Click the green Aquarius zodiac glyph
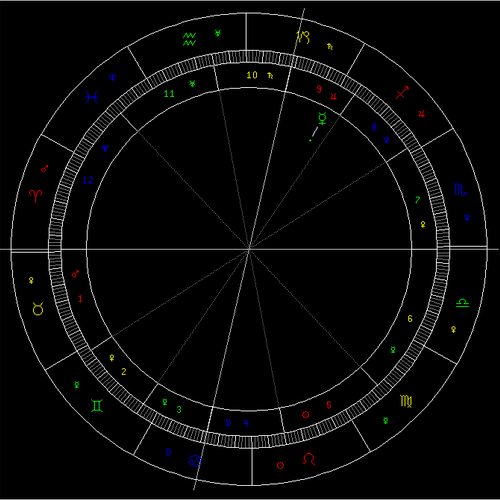Viewport: 500px width, 500px height. click(x=189, y=39)
